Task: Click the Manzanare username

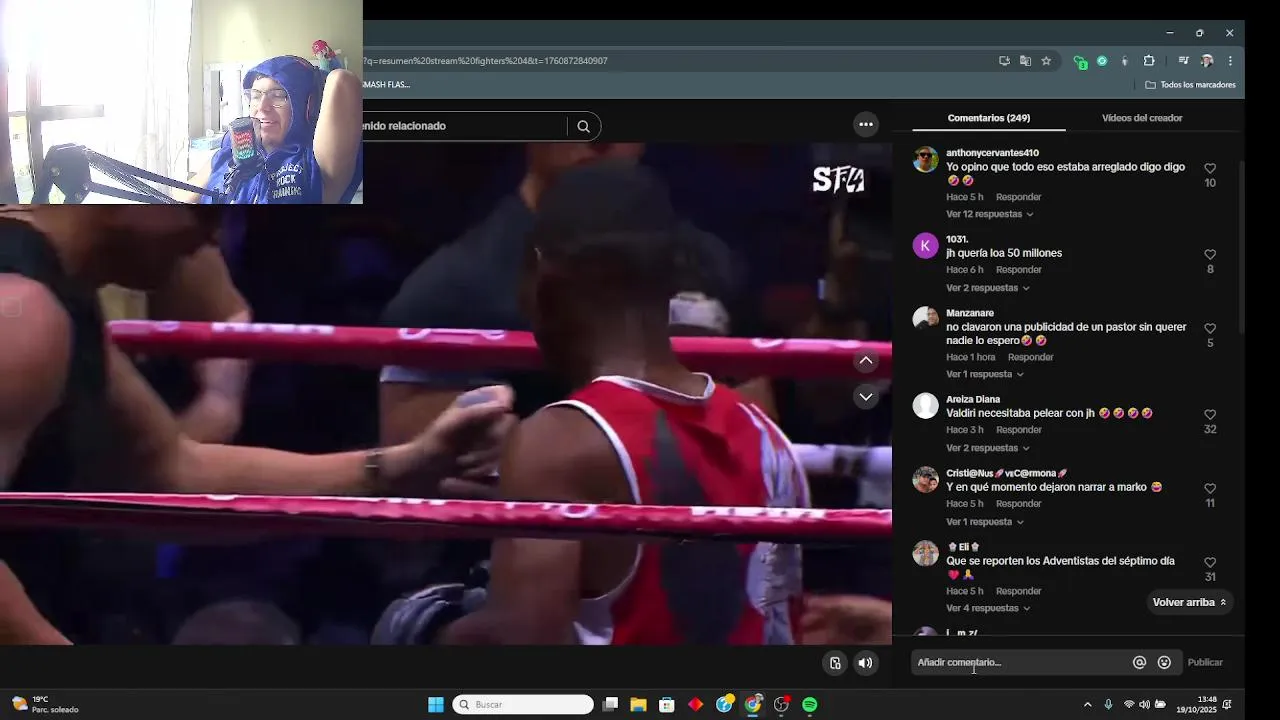Action: point(970,313)
